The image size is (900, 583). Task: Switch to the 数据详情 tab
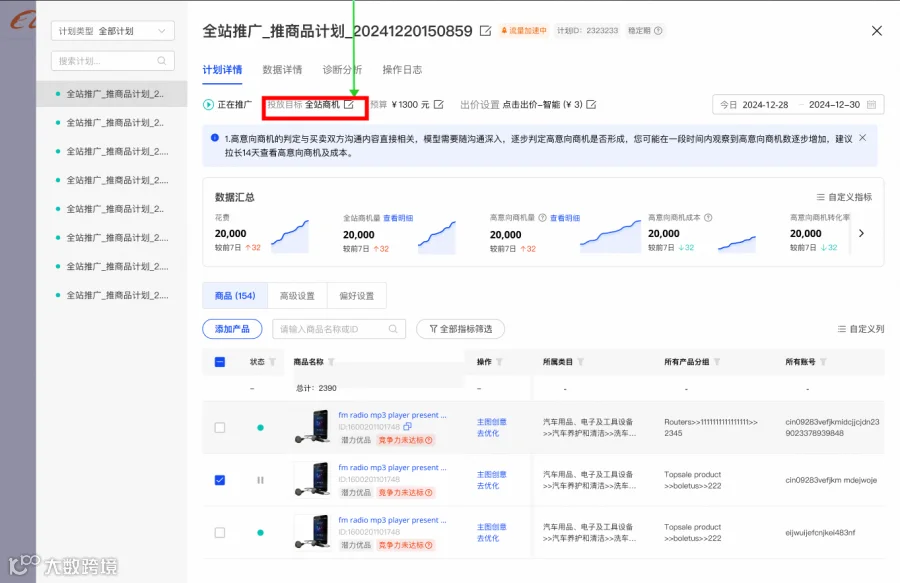click(x=282, y=69)
